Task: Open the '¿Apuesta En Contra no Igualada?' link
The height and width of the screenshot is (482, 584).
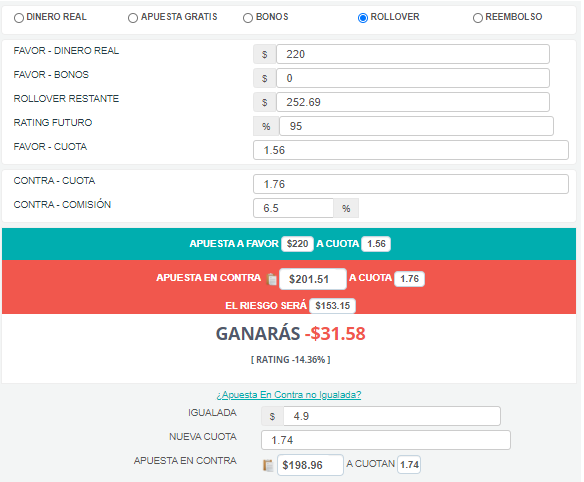Action: 289,394
